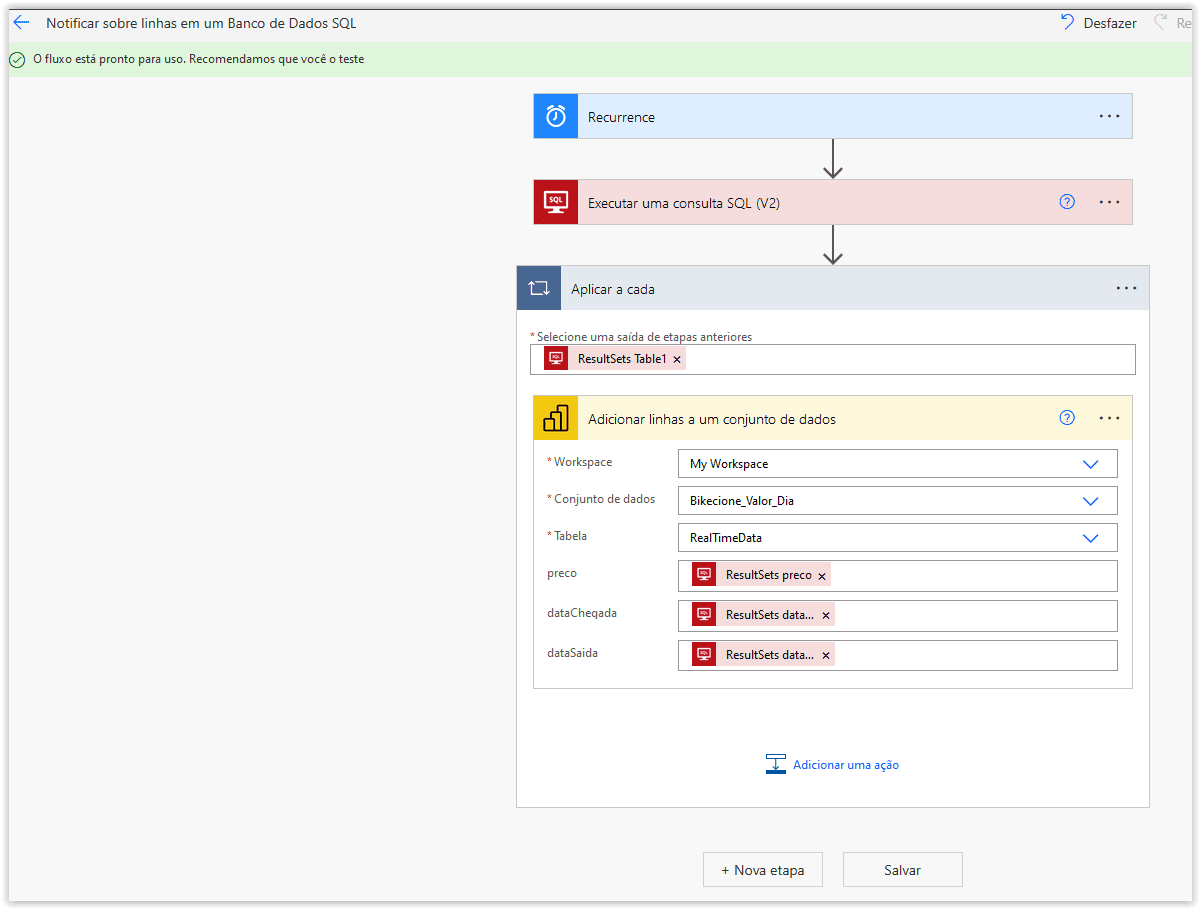Screen dimensions: 1200x909
Task: Click in the preco input field
Action: click(897, 576)
